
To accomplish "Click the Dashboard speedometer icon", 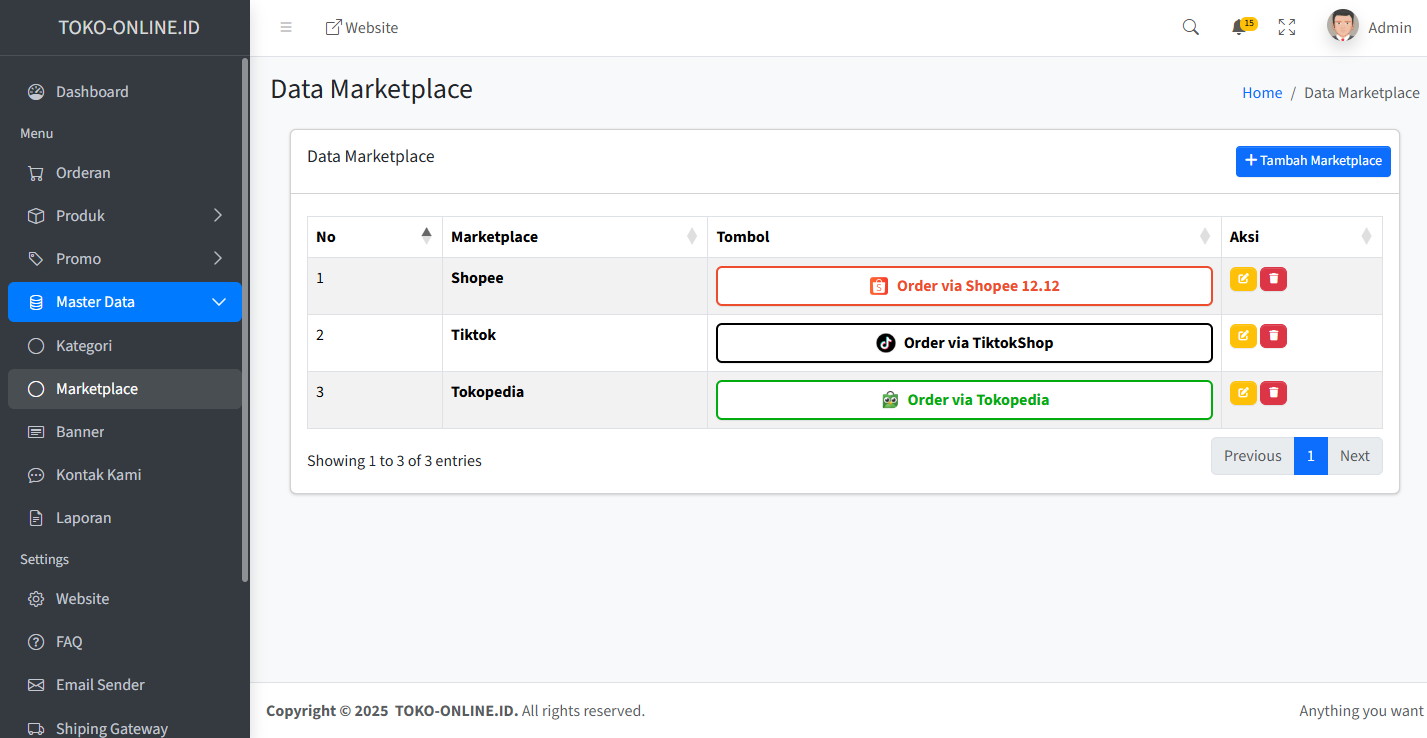I will (x=36, y=92).
